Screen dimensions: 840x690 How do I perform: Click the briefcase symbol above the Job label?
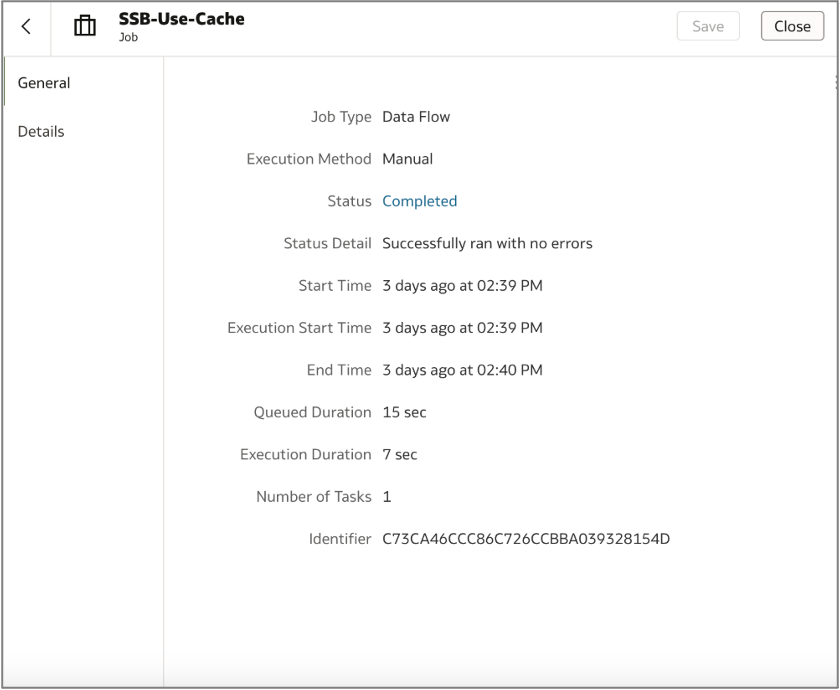[x=85, y=25]
